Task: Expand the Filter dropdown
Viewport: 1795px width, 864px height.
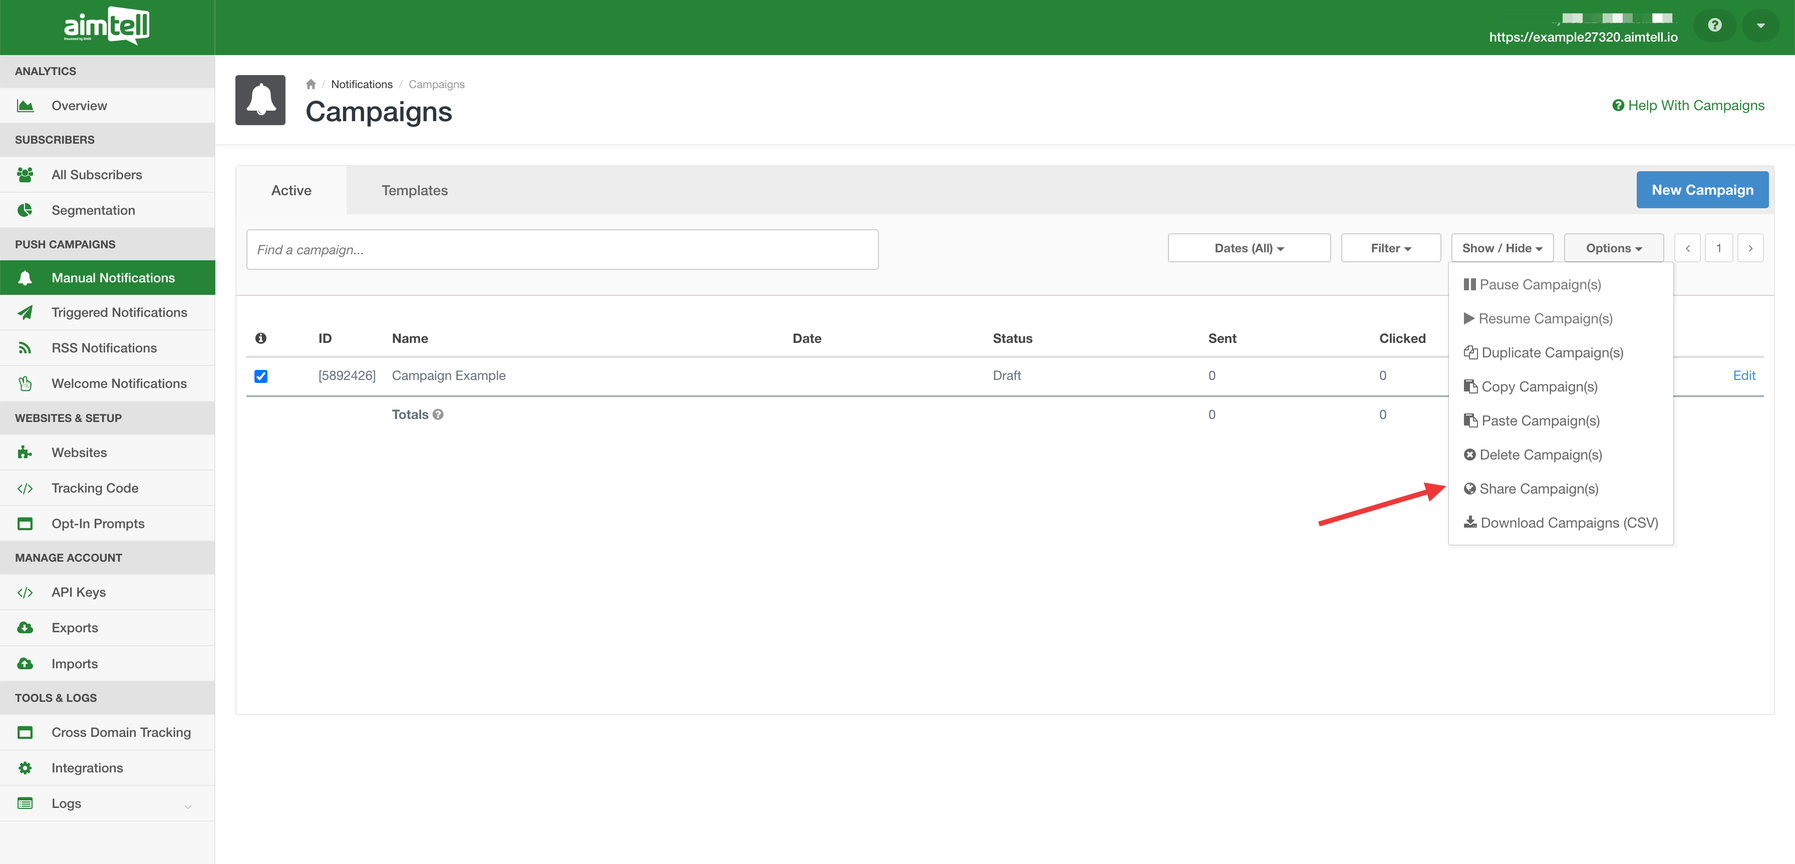Action: coord(1390,248)
